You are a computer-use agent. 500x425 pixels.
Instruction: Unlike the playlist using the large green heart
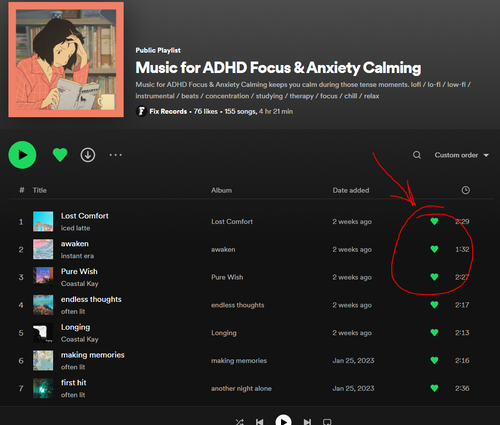60,155
